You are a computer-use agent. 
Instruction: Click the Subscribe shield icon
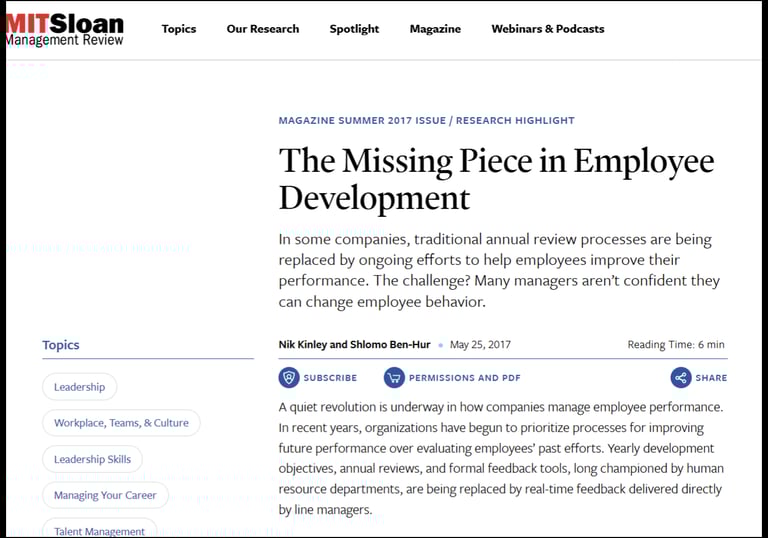point(289,378)
